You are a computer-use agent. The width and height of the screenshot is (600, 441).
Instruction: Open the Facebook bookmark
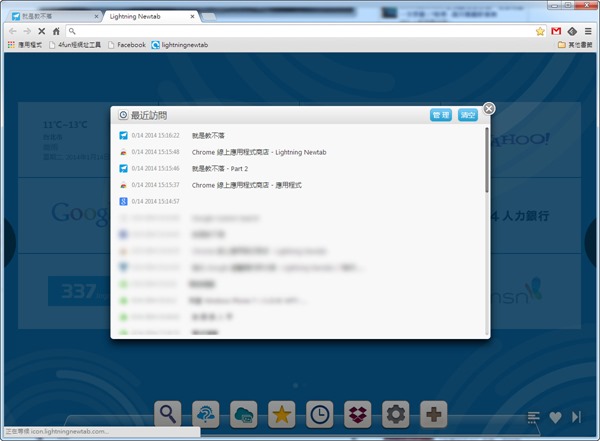127,45
